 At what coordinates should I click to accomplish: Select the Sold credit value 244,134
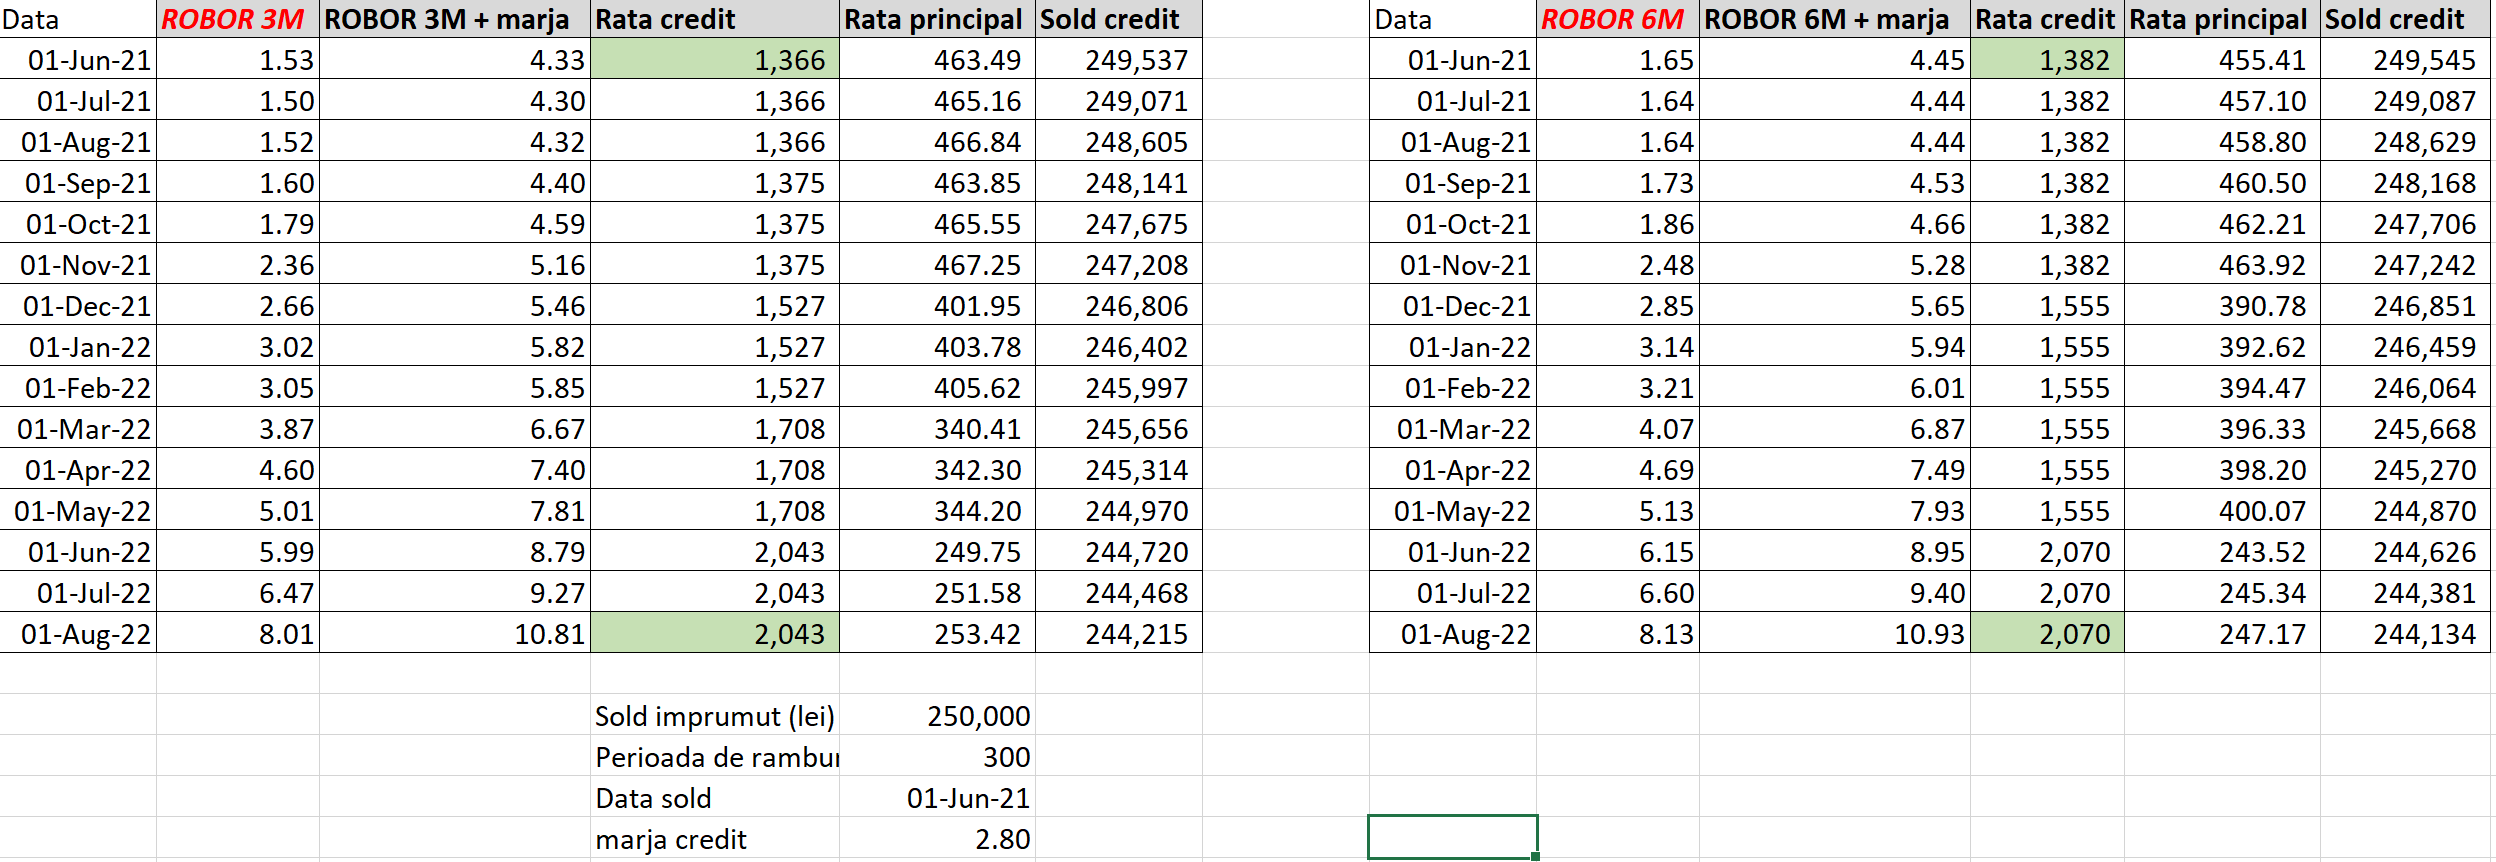coord(2404,634)
